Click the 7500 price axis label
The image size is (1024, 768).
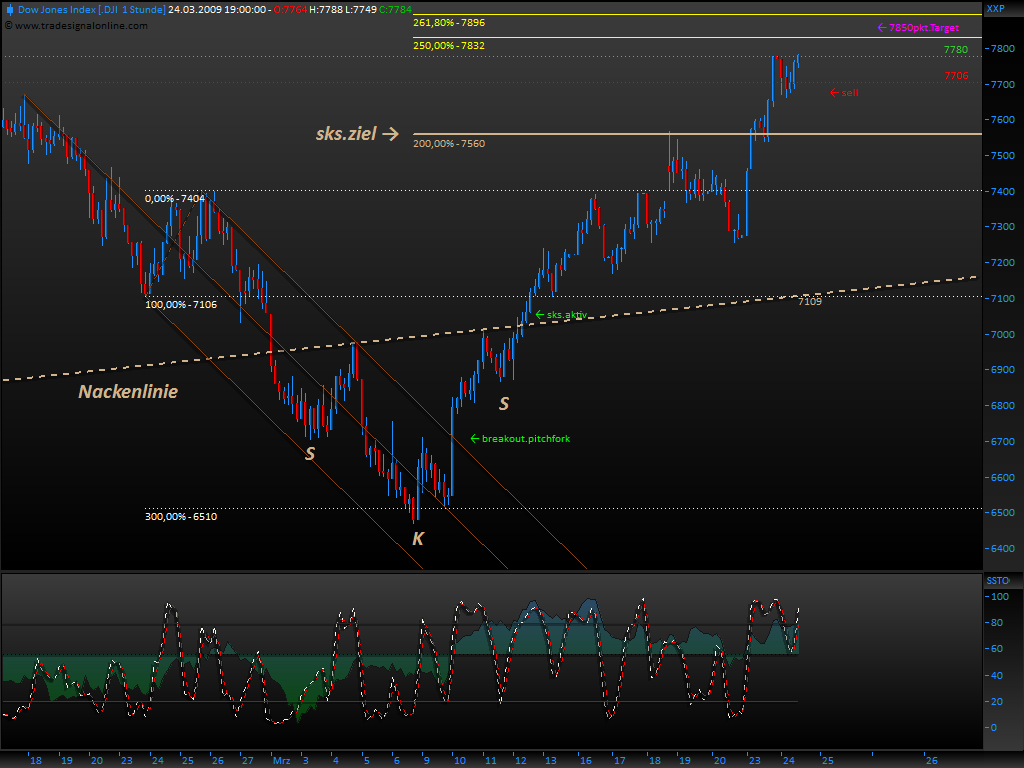(1003, 156)
